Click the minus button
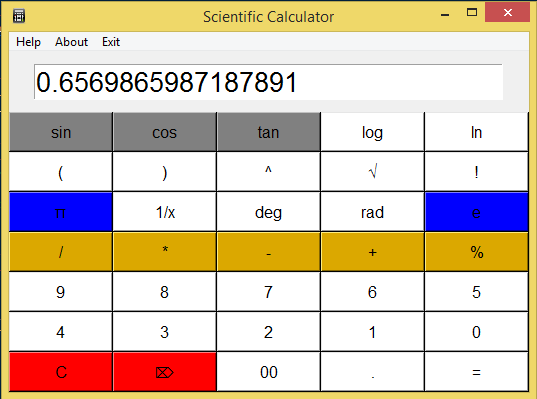 (268, 252)
